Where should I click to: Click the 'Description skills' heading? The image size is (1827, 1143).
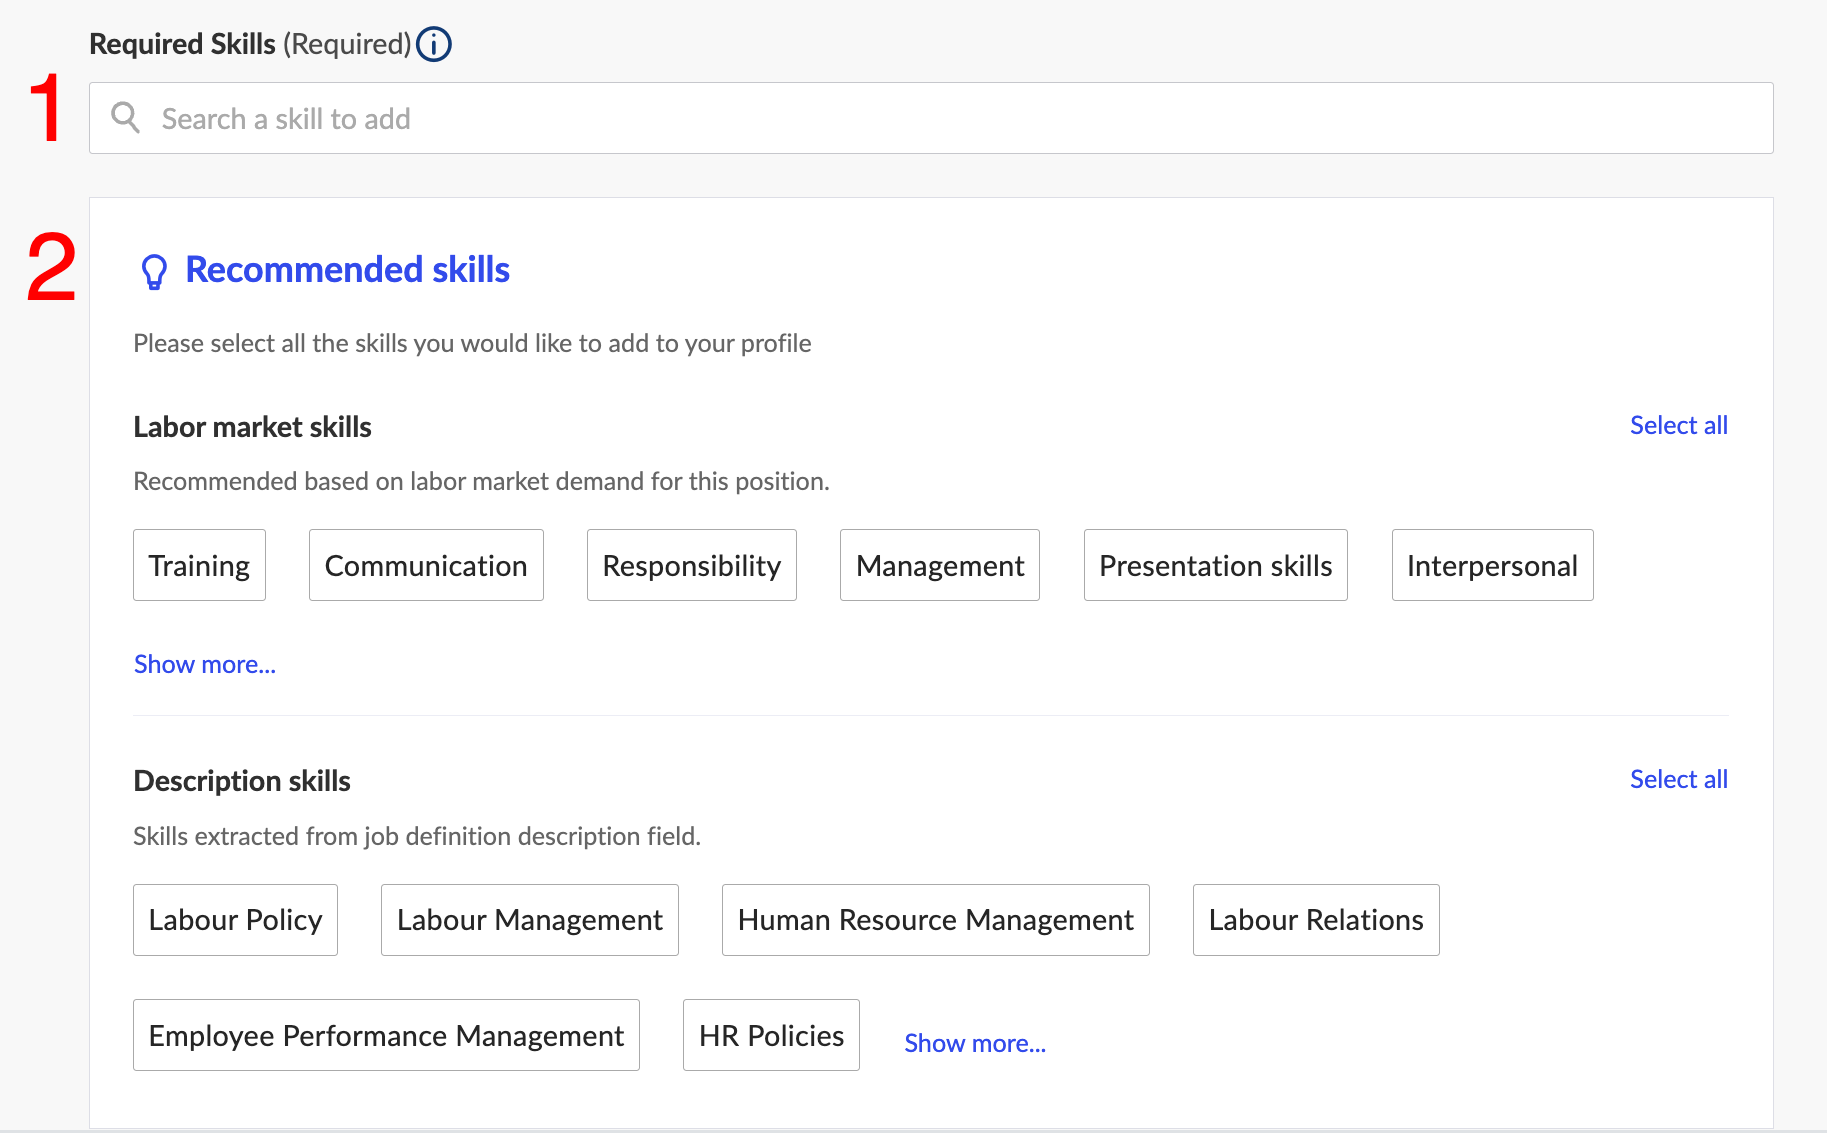(242, 781)
